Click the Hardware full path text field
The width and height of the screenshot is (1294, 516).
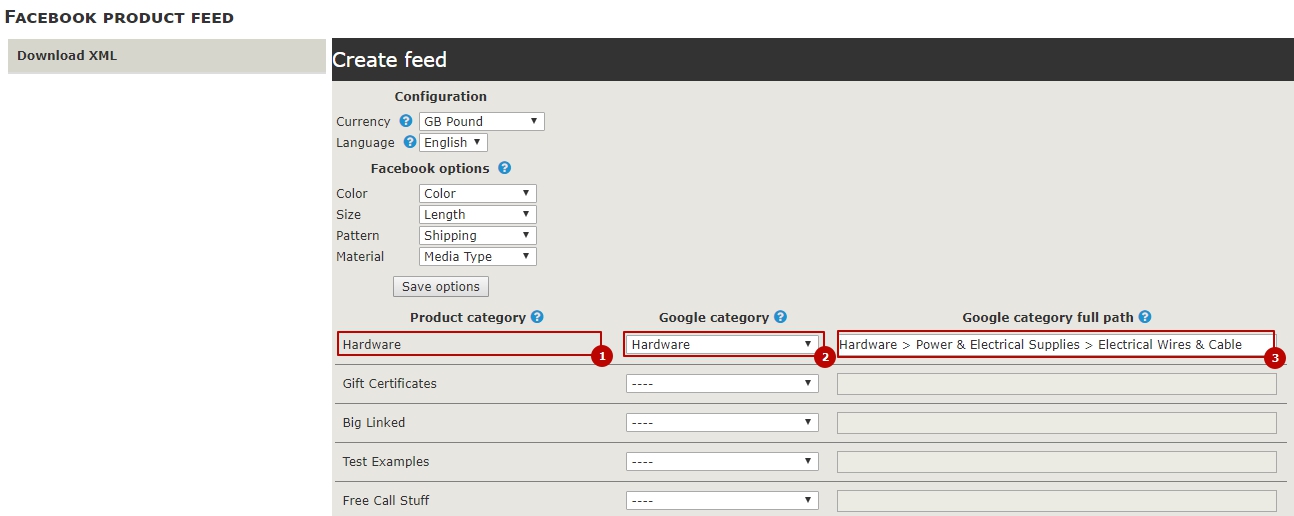coord(1055,344)
